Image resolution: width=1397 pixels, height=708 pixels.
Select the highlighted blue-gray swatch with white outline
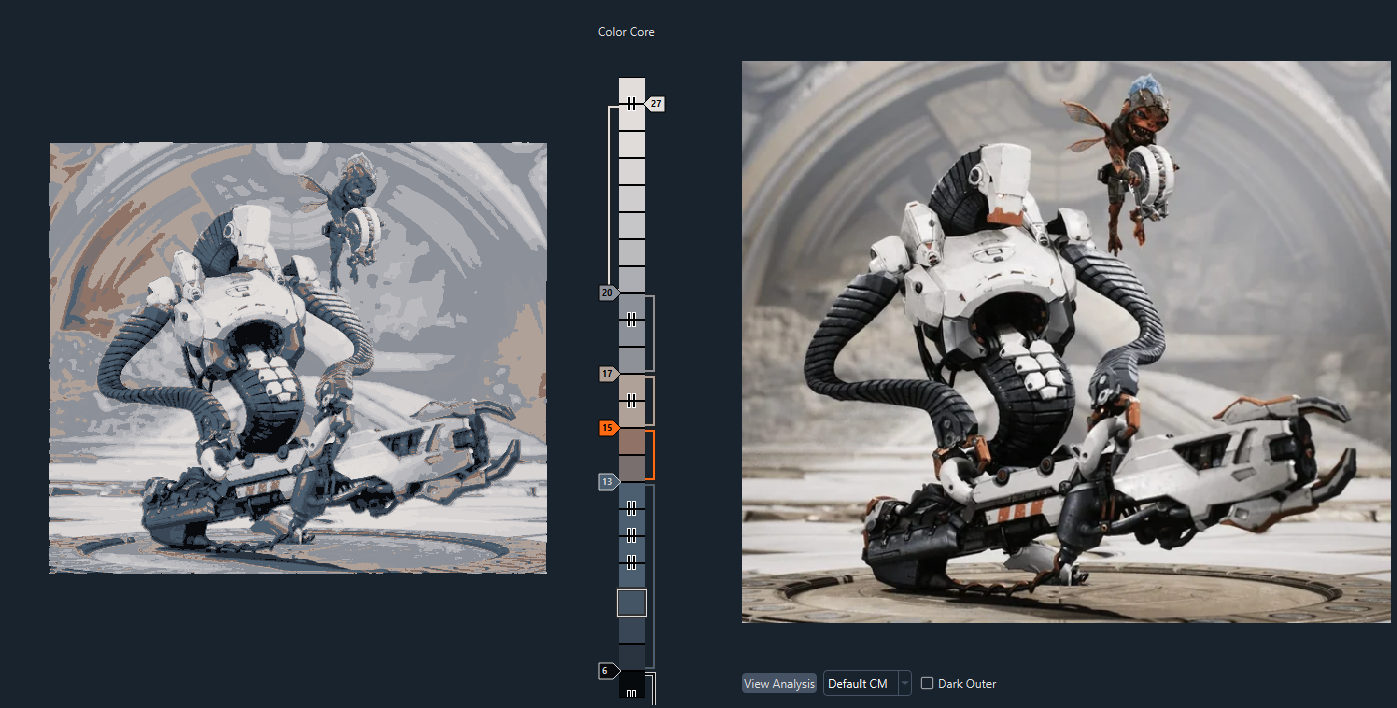click(632, 603)
